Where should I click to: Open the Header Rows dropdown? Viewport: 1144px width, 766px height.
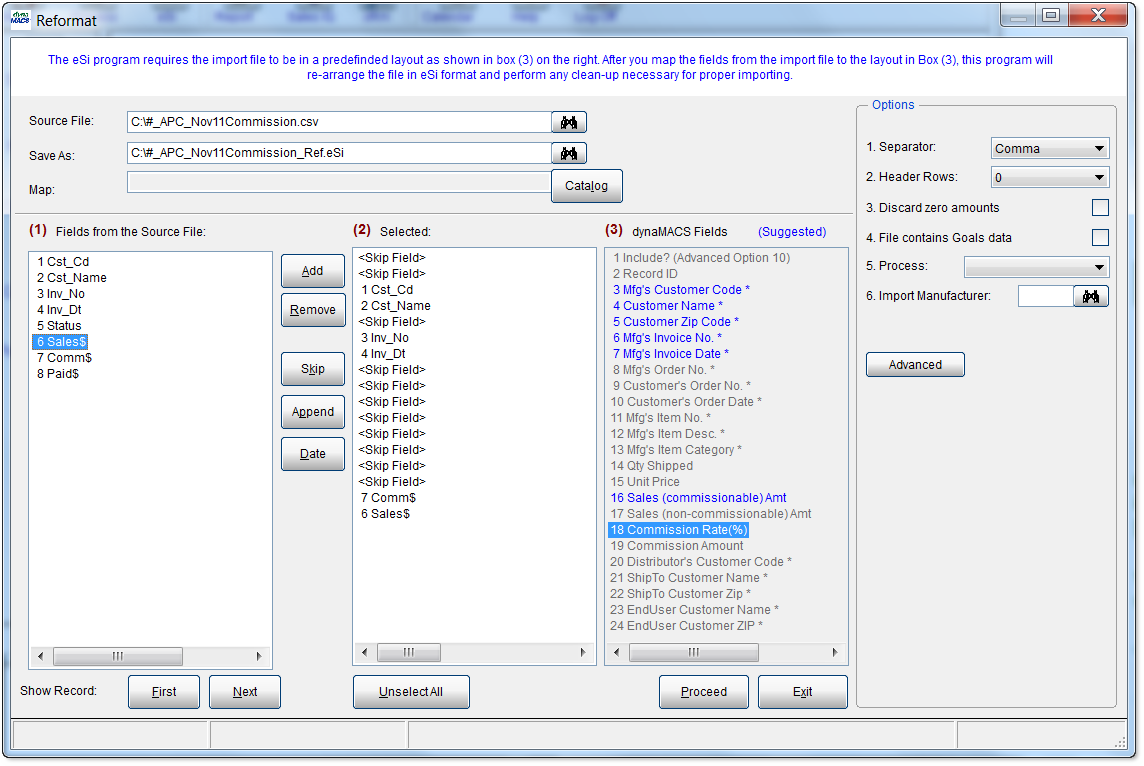pyautogui.click(x=1050, y=177)
